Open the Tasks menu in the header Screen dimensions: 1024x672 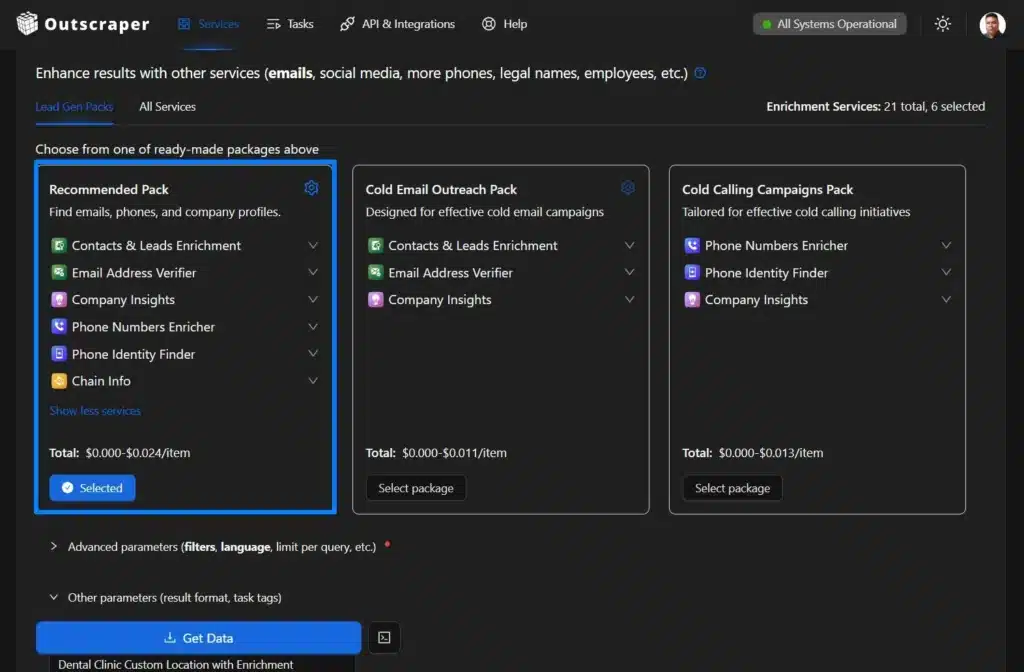point(290,23)
